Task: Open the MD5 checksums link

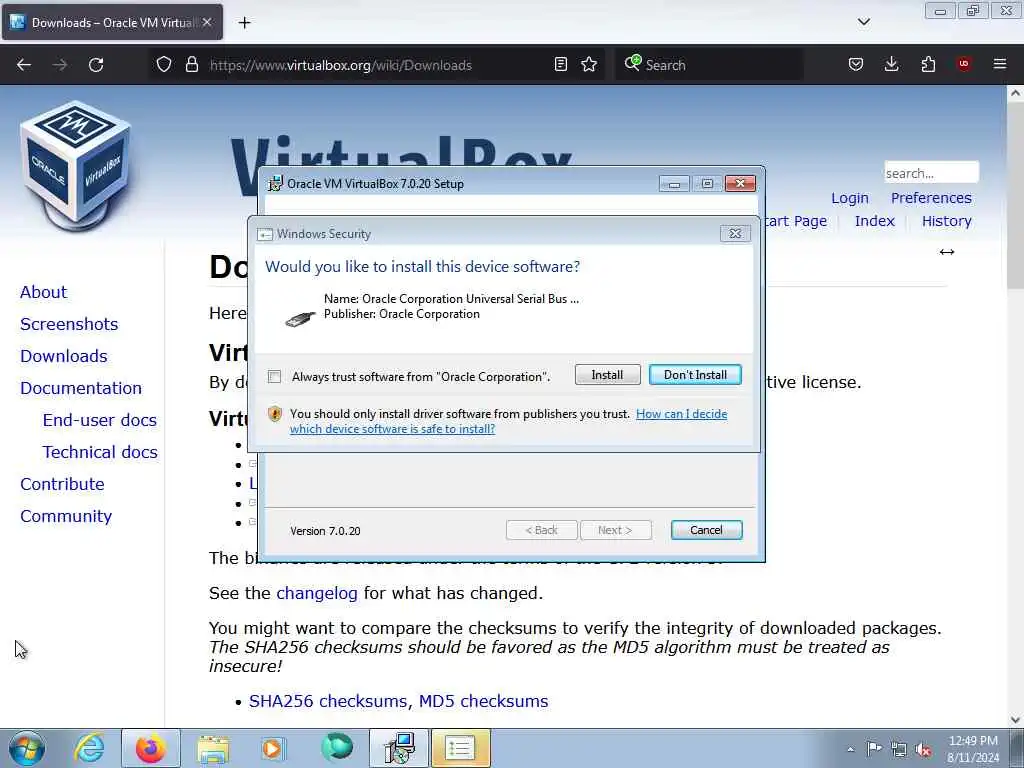Action: click(x=483, y=701)
